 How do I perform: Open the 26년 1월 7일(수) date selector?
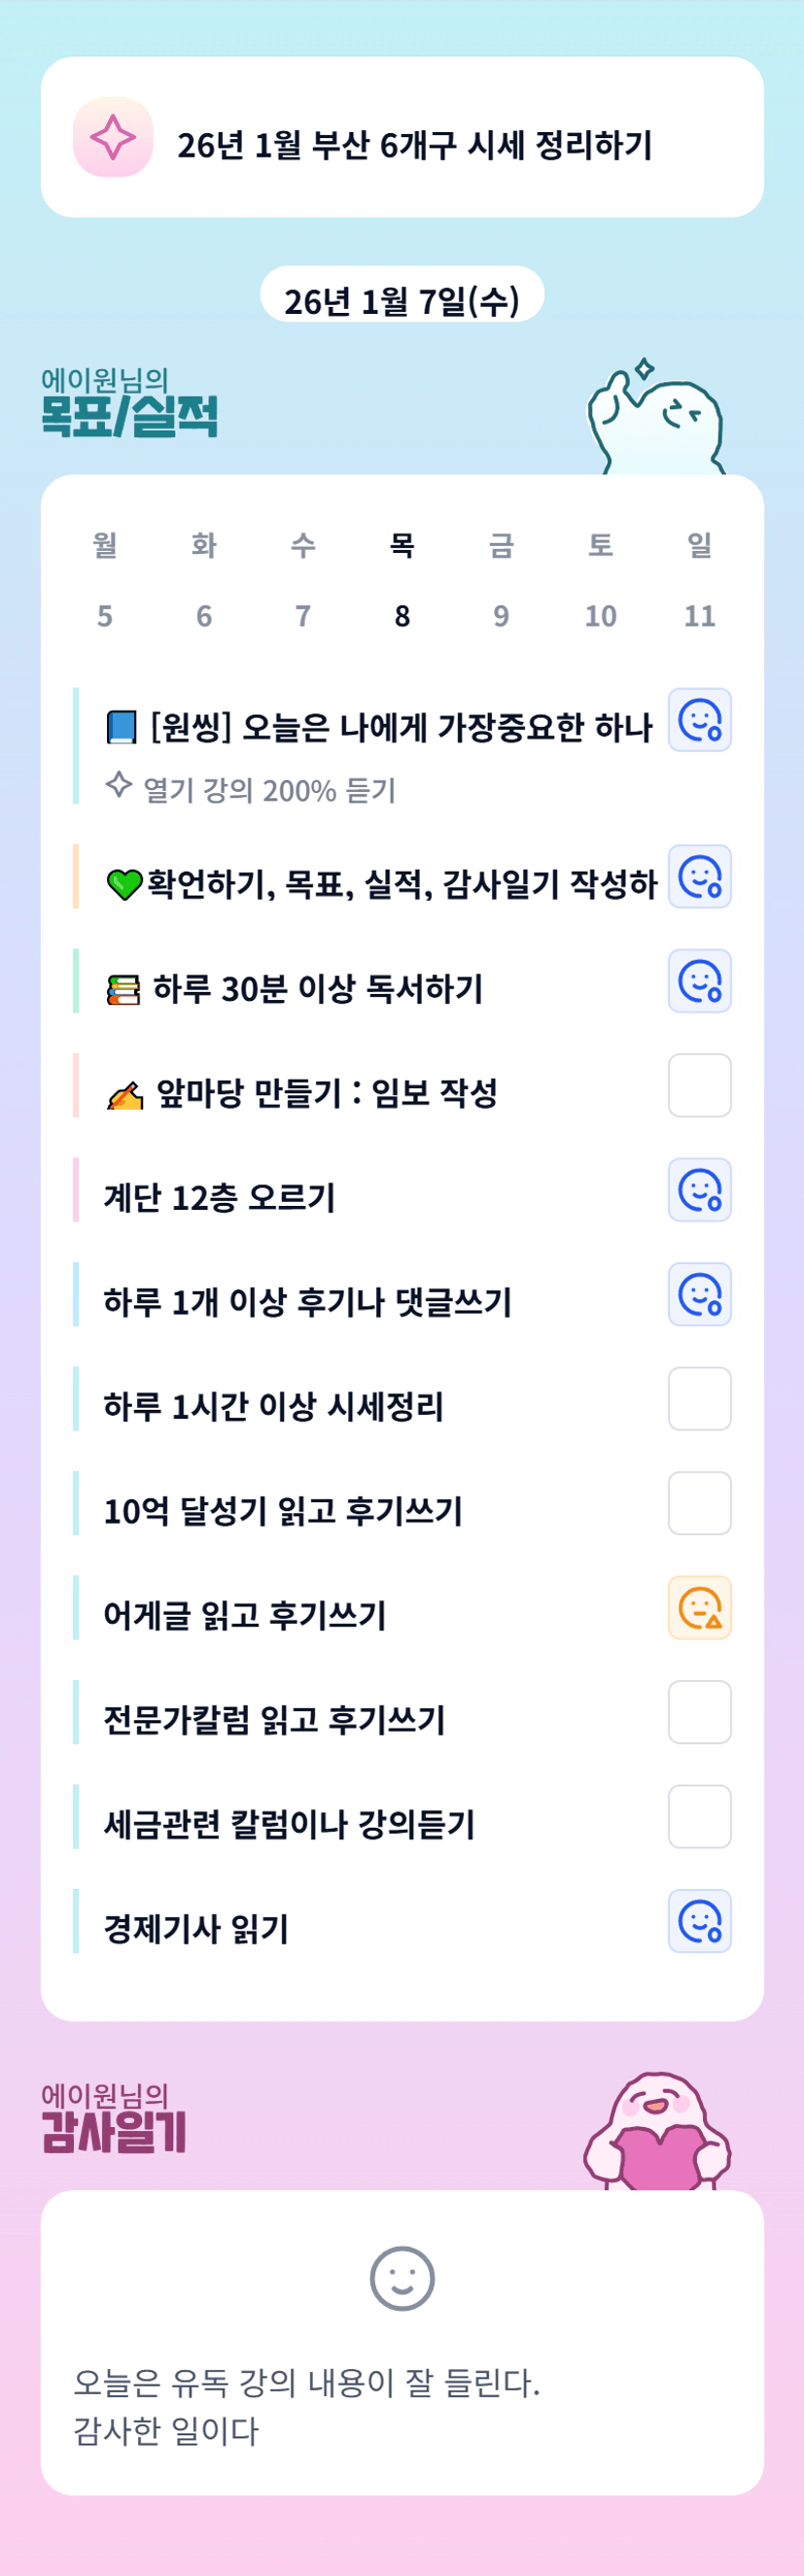pos(402,299)
